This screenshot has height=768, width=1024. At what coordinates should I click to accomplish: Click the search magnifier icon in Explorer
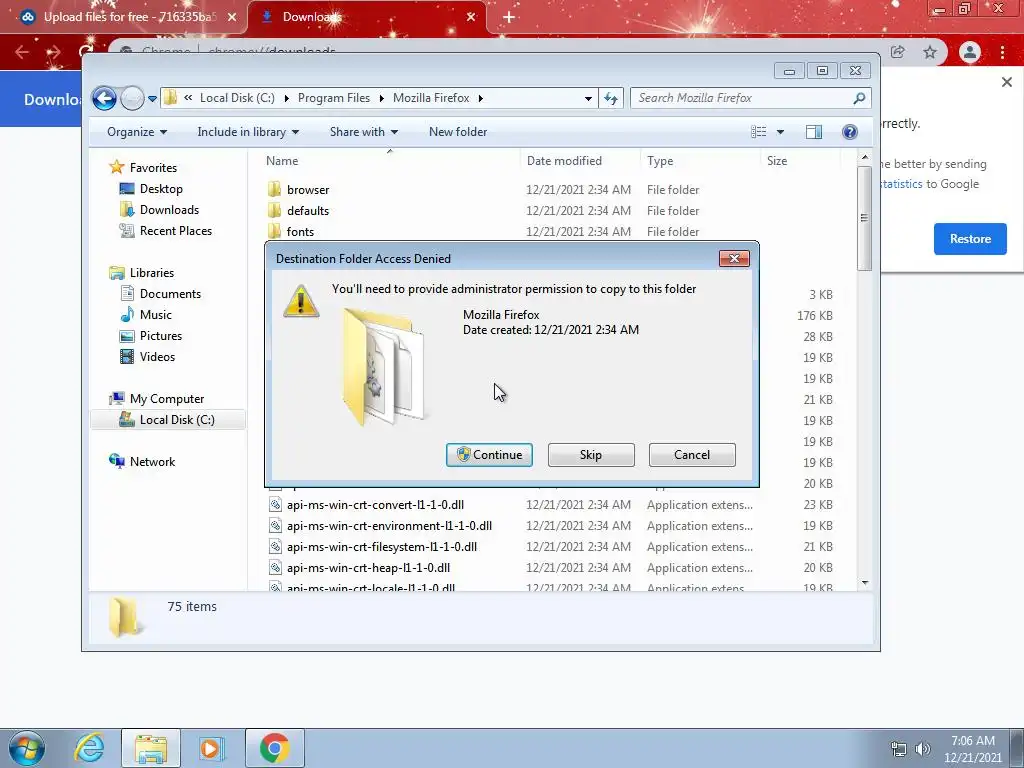tap(859, 98)
